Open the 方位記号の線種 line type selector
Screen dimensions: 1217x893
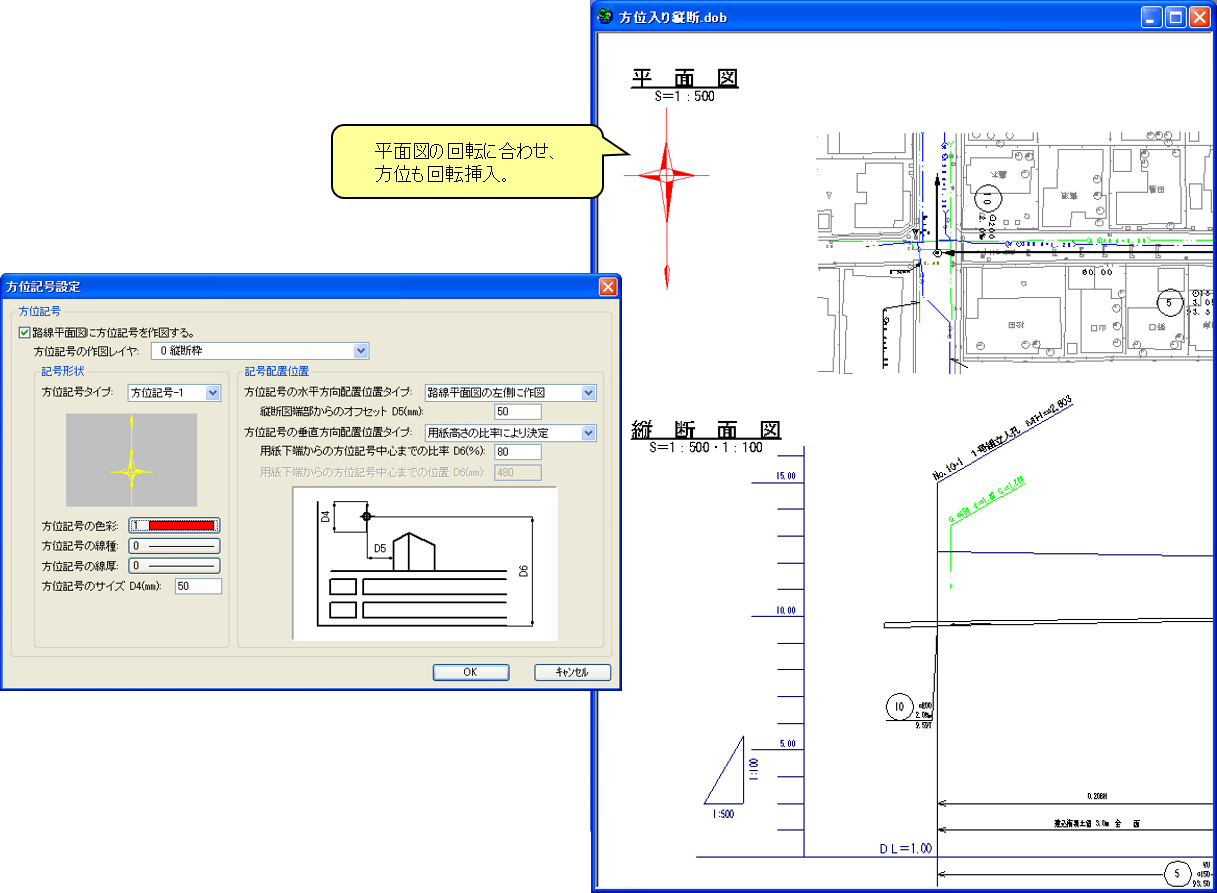click(x=174, y=546)
